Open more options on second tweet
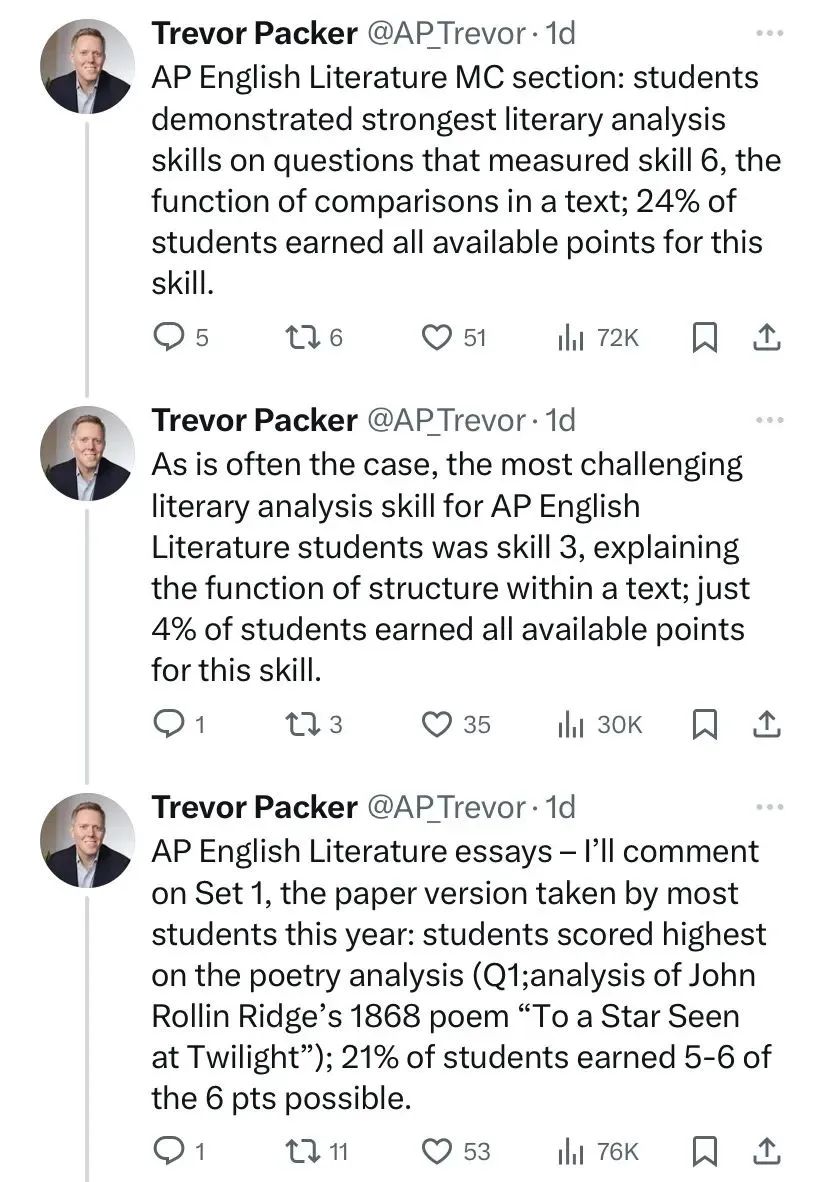The image size is (828, 1182). tap(770, 420)
